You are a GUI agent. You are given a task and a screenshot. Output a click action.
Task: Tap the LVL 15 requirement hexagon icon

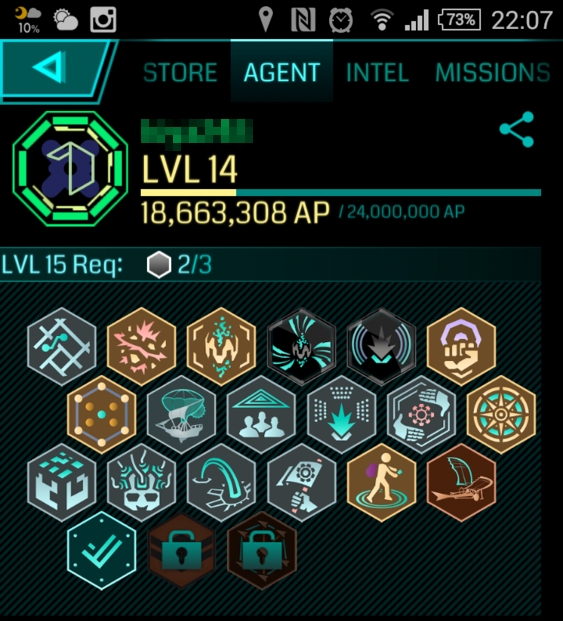[x=159, y=265]
